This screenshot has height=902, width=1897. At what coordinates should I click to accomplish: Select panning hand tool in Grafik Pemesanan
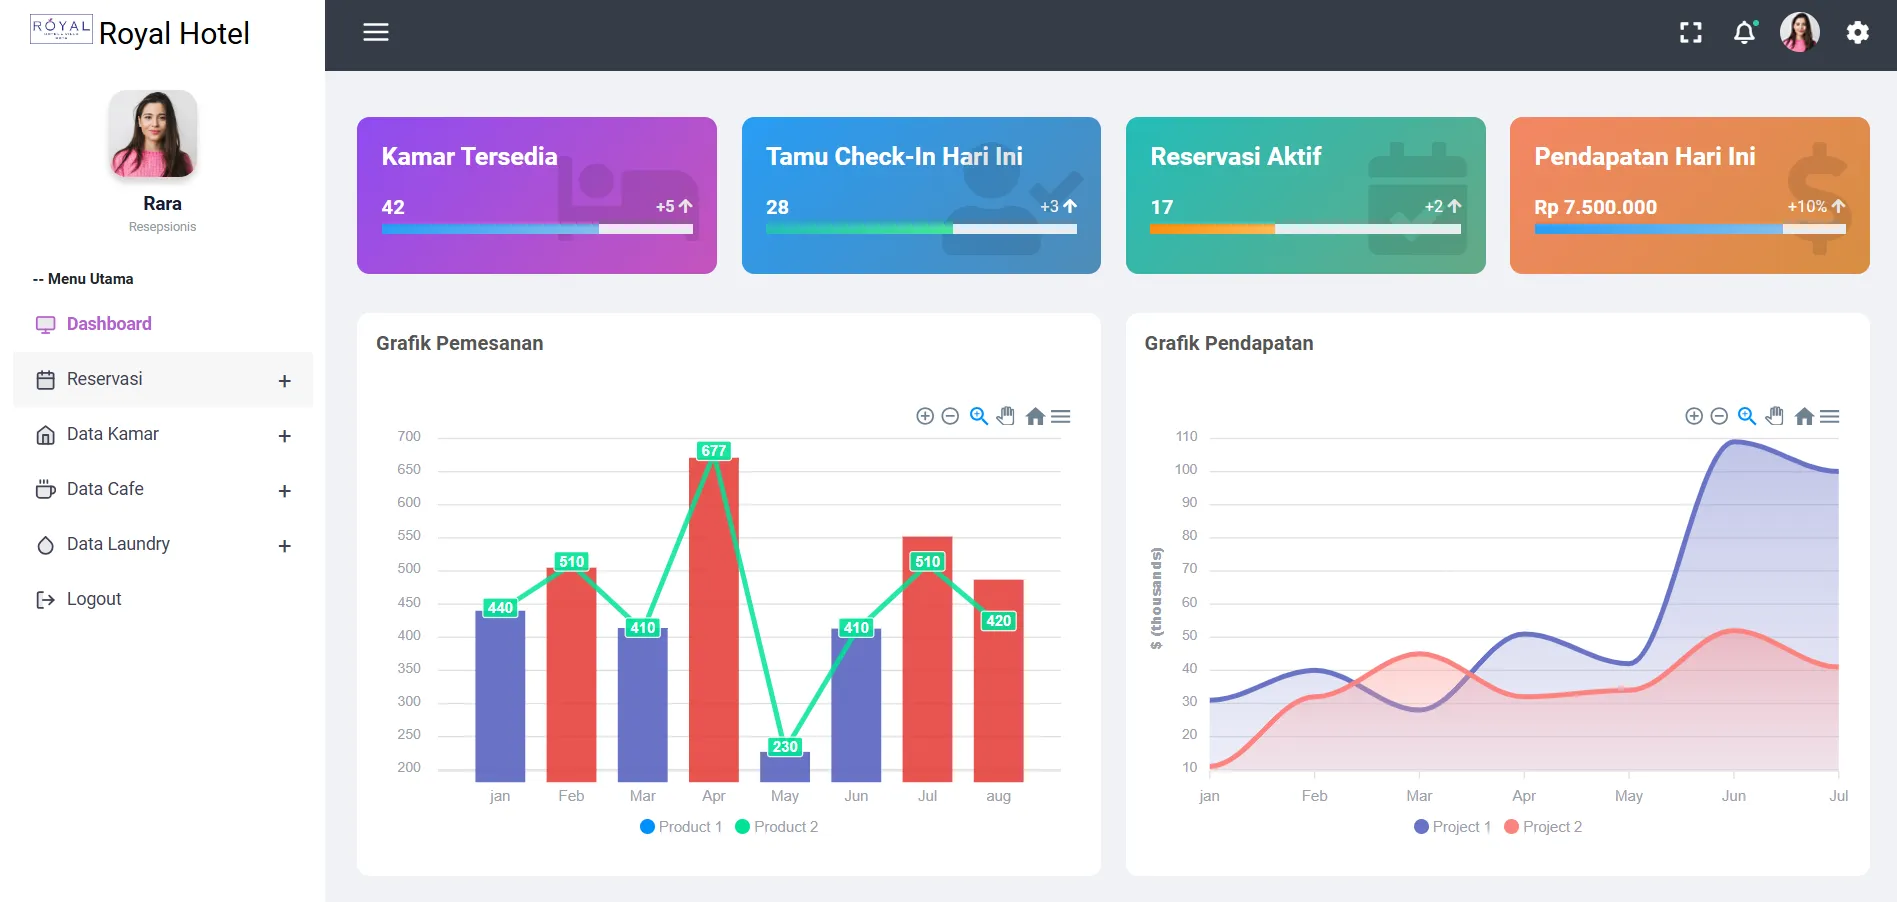tap(1006, 416)
